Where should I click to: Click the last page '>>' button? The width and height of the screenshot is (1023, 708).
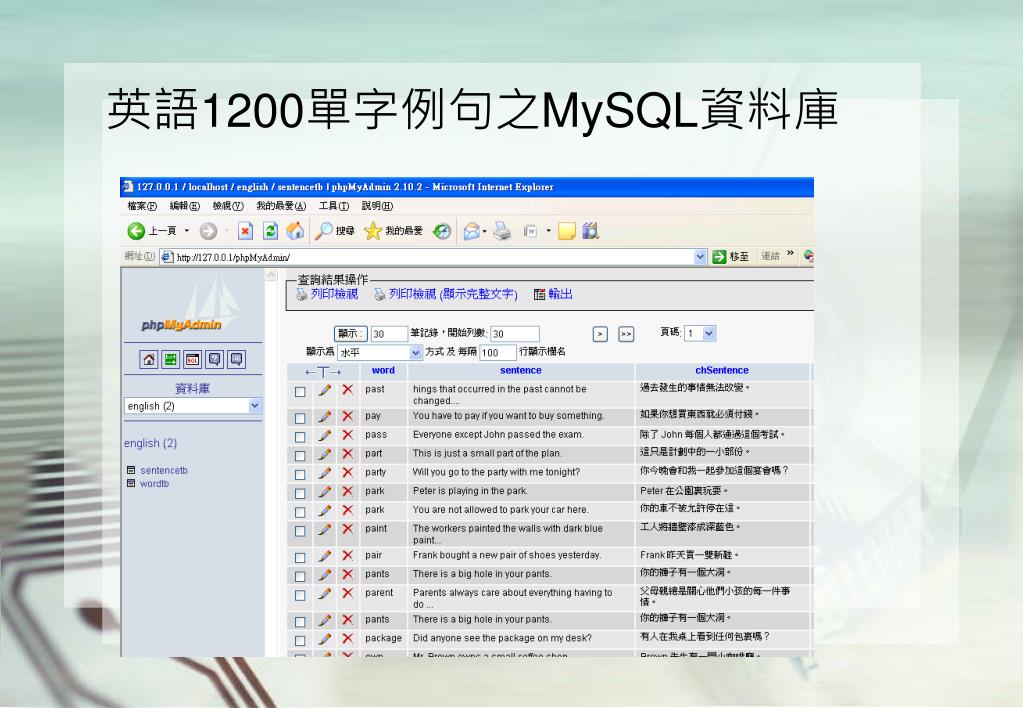click(626, 334)
